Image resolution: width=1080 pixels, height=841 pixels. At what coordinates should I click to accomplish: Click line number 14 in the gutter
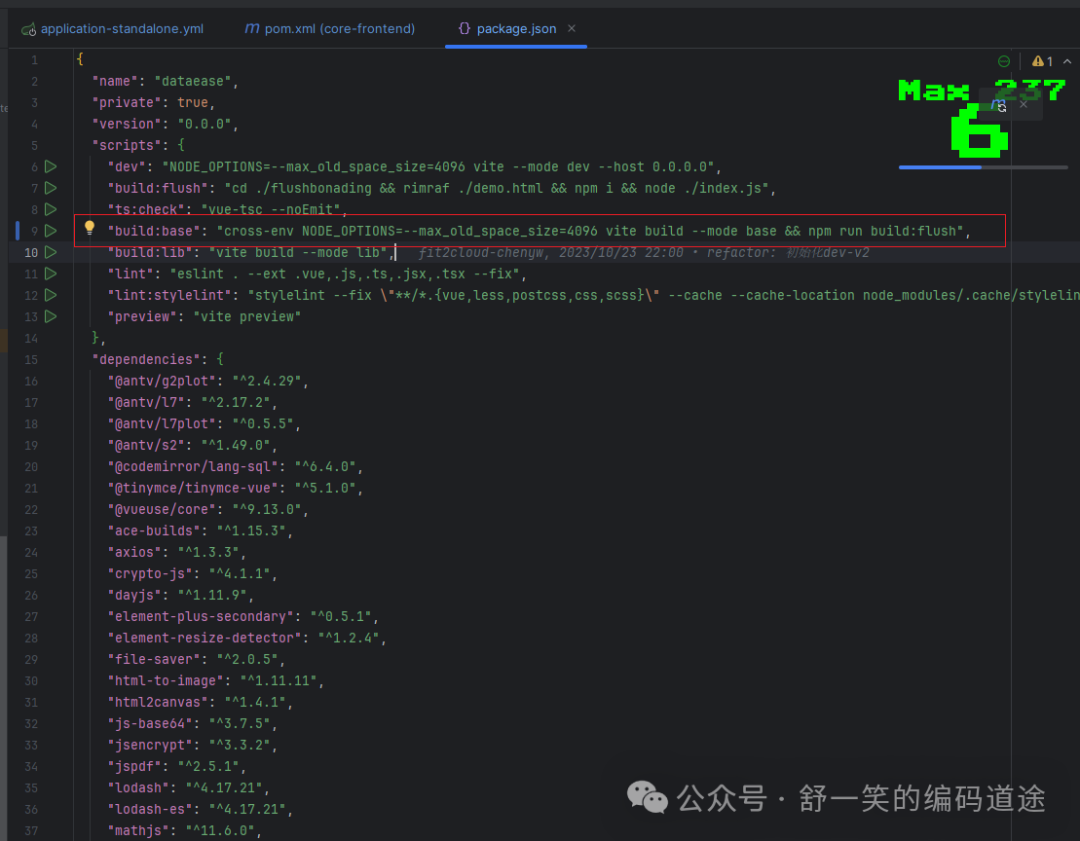click(x=31, y=338)
